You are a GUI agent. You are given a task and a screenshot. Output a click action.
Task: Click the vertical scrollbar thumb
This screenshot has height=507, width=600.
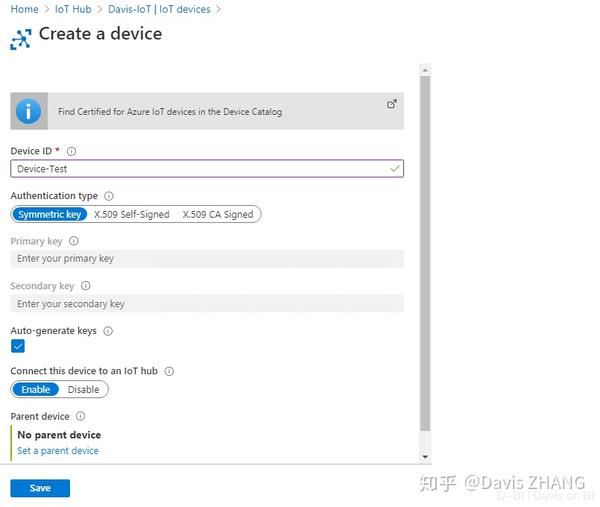(425, 253)
